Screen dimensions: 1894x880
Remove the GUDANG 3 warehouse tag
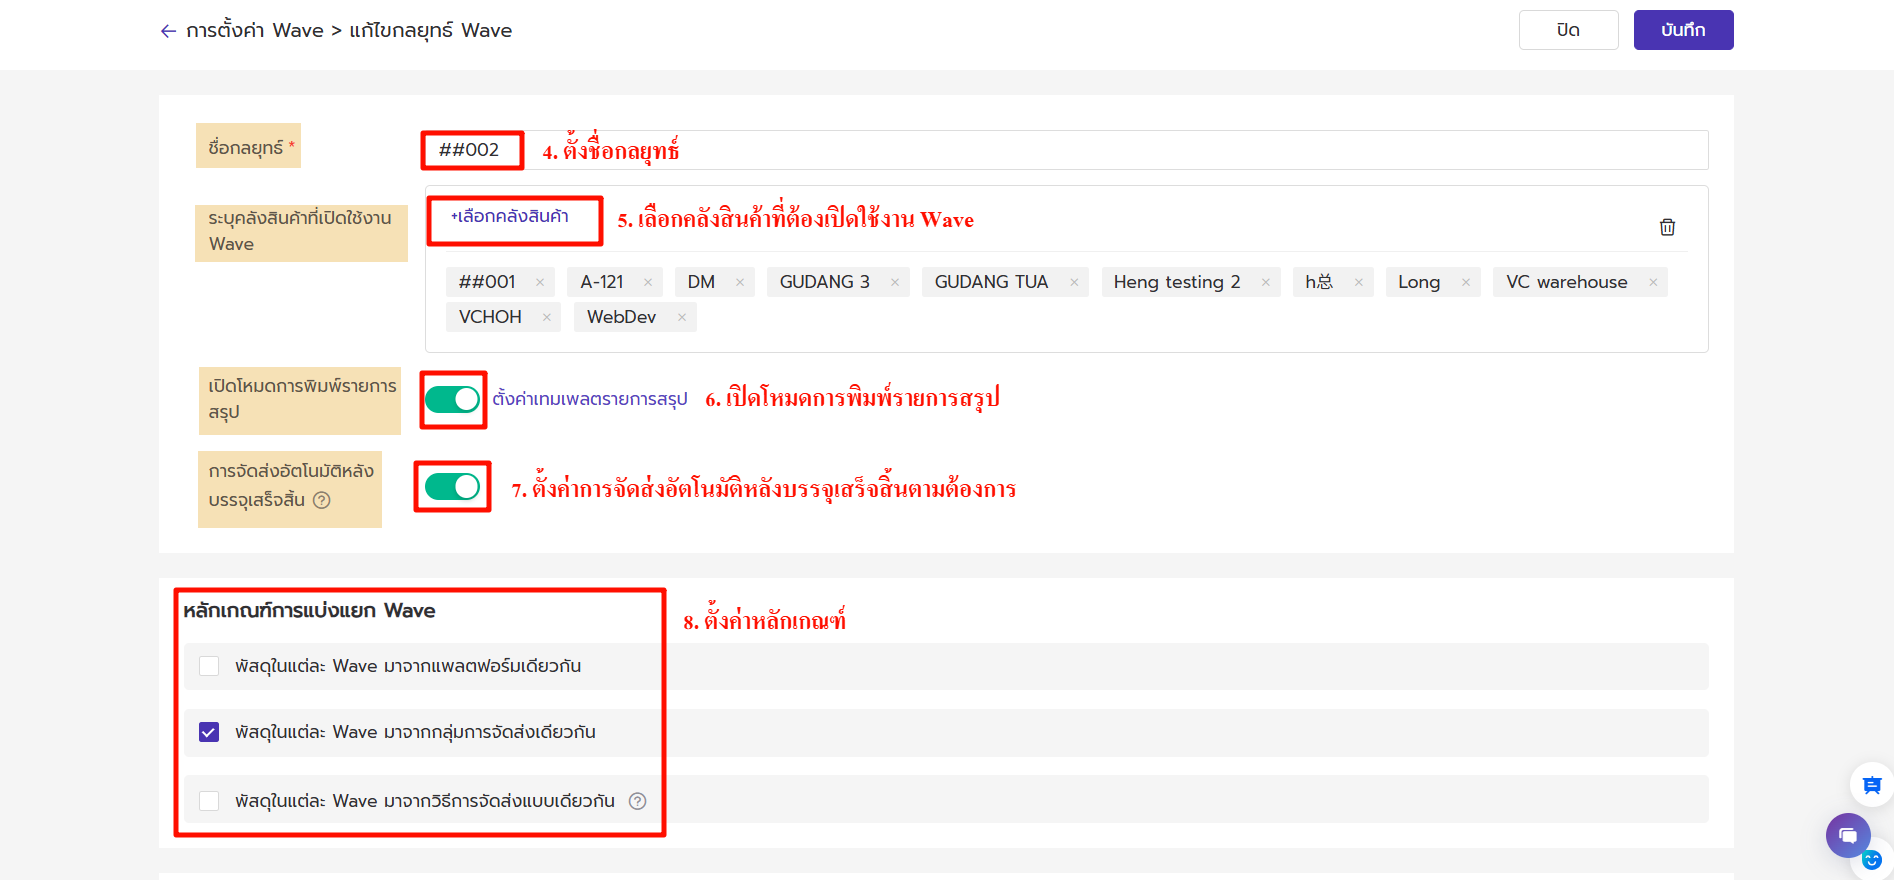click(895, 282)
